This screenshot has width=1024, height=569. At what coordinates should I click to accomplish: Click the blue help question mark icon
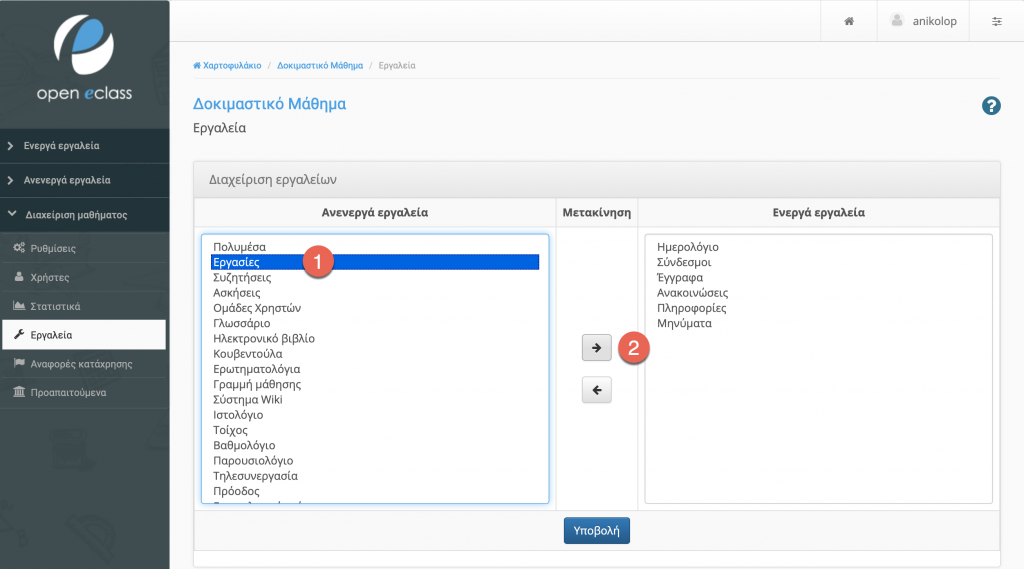click(x=991, y=106)
